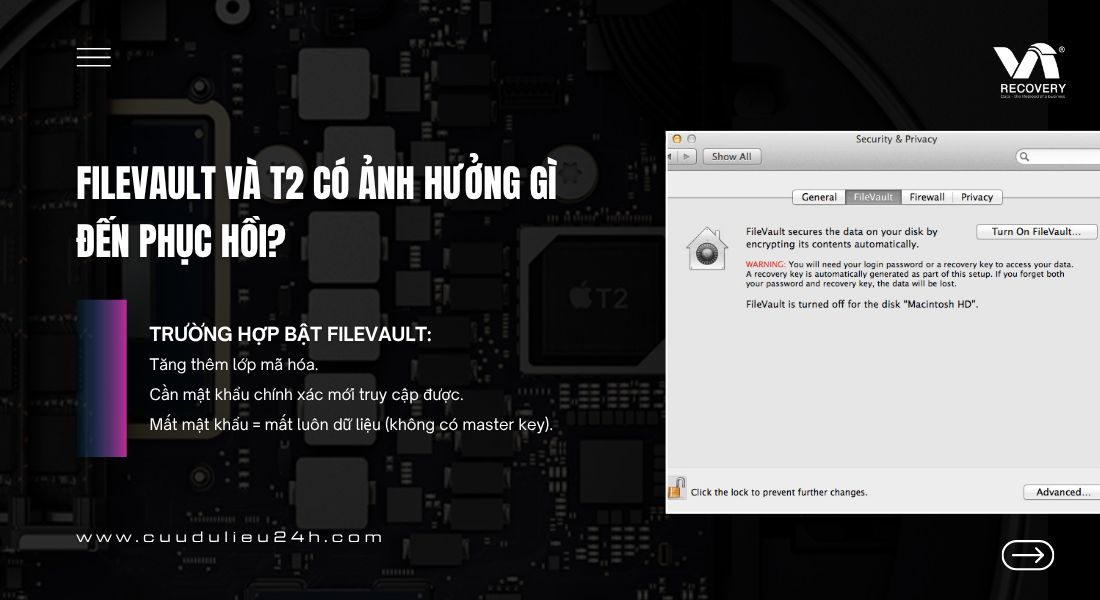Click "Click the lock to prevent further changes" text

click(779, 493)
